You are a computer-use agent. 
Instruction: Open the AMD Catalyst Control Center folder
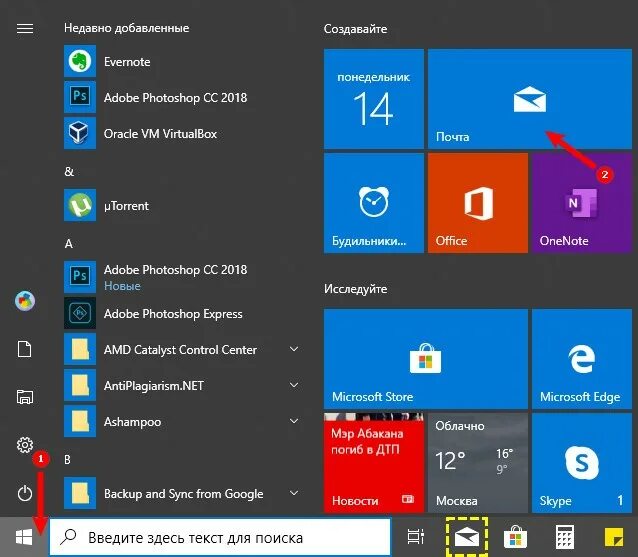click(x=183, y=349)
